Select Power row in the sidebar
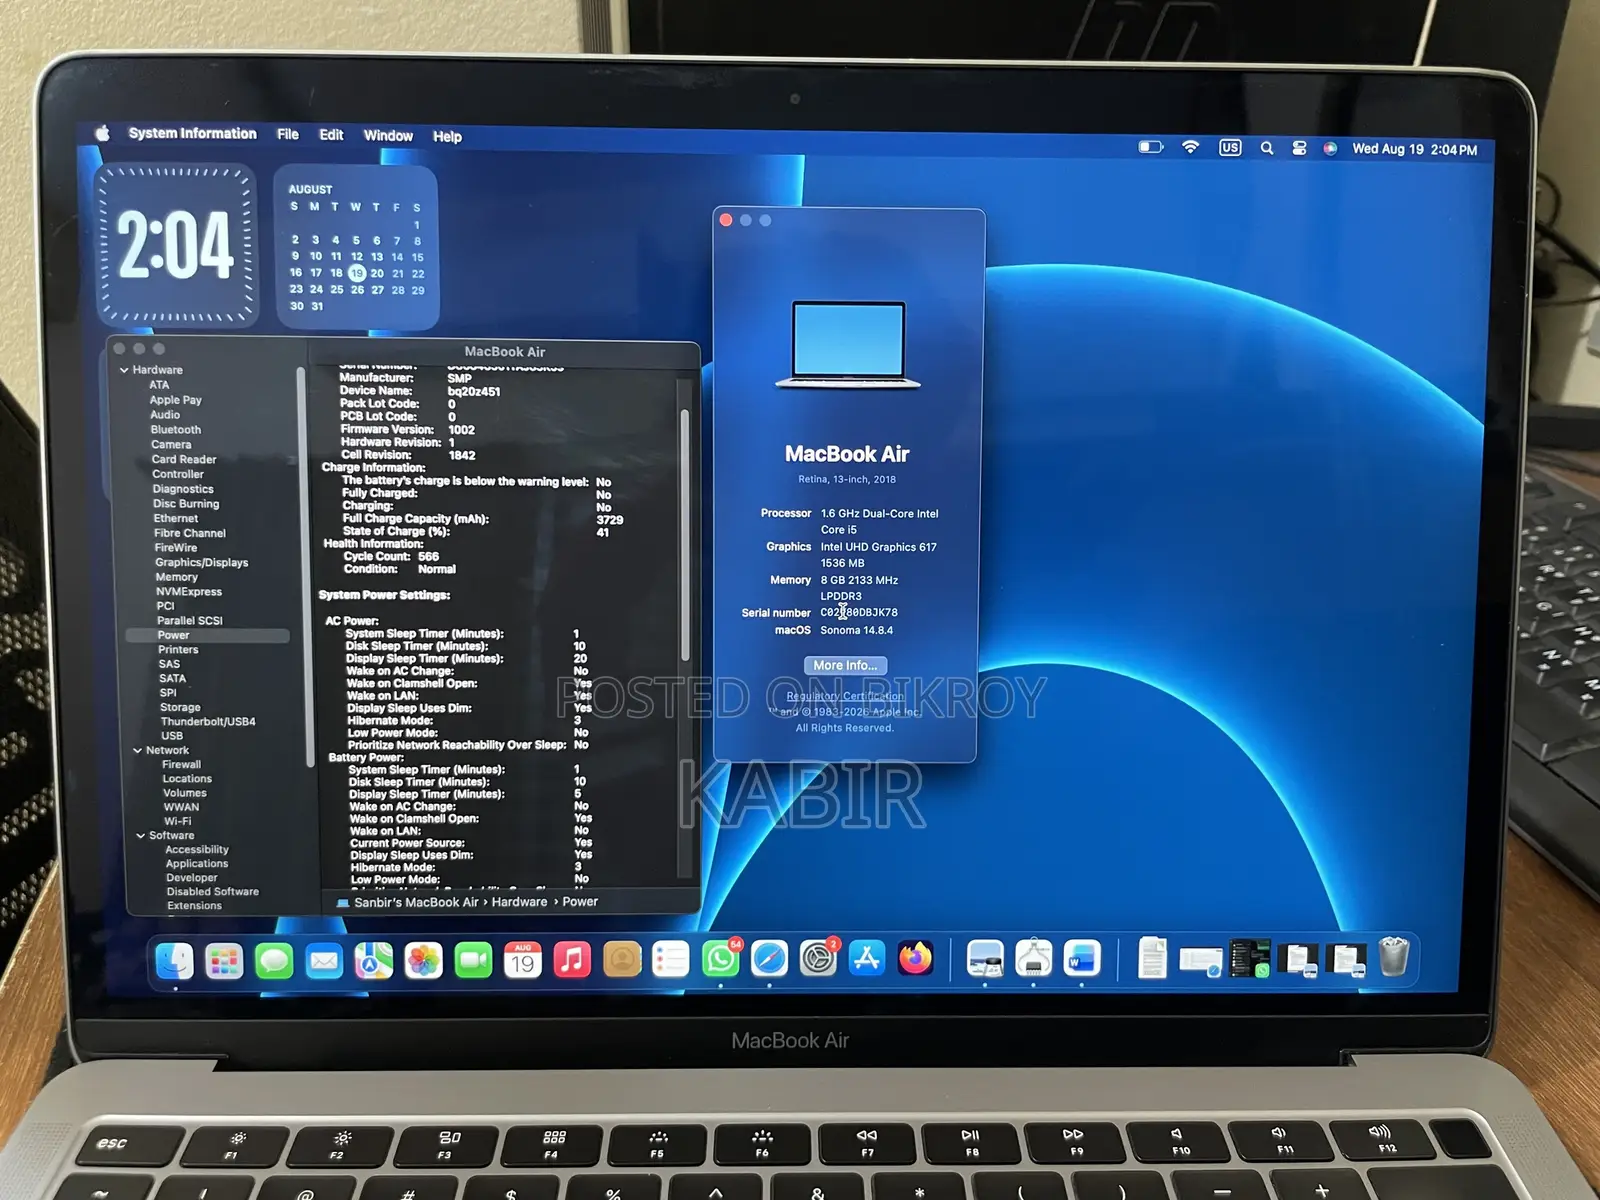The image size is (1600, 1200). [208, 635]
